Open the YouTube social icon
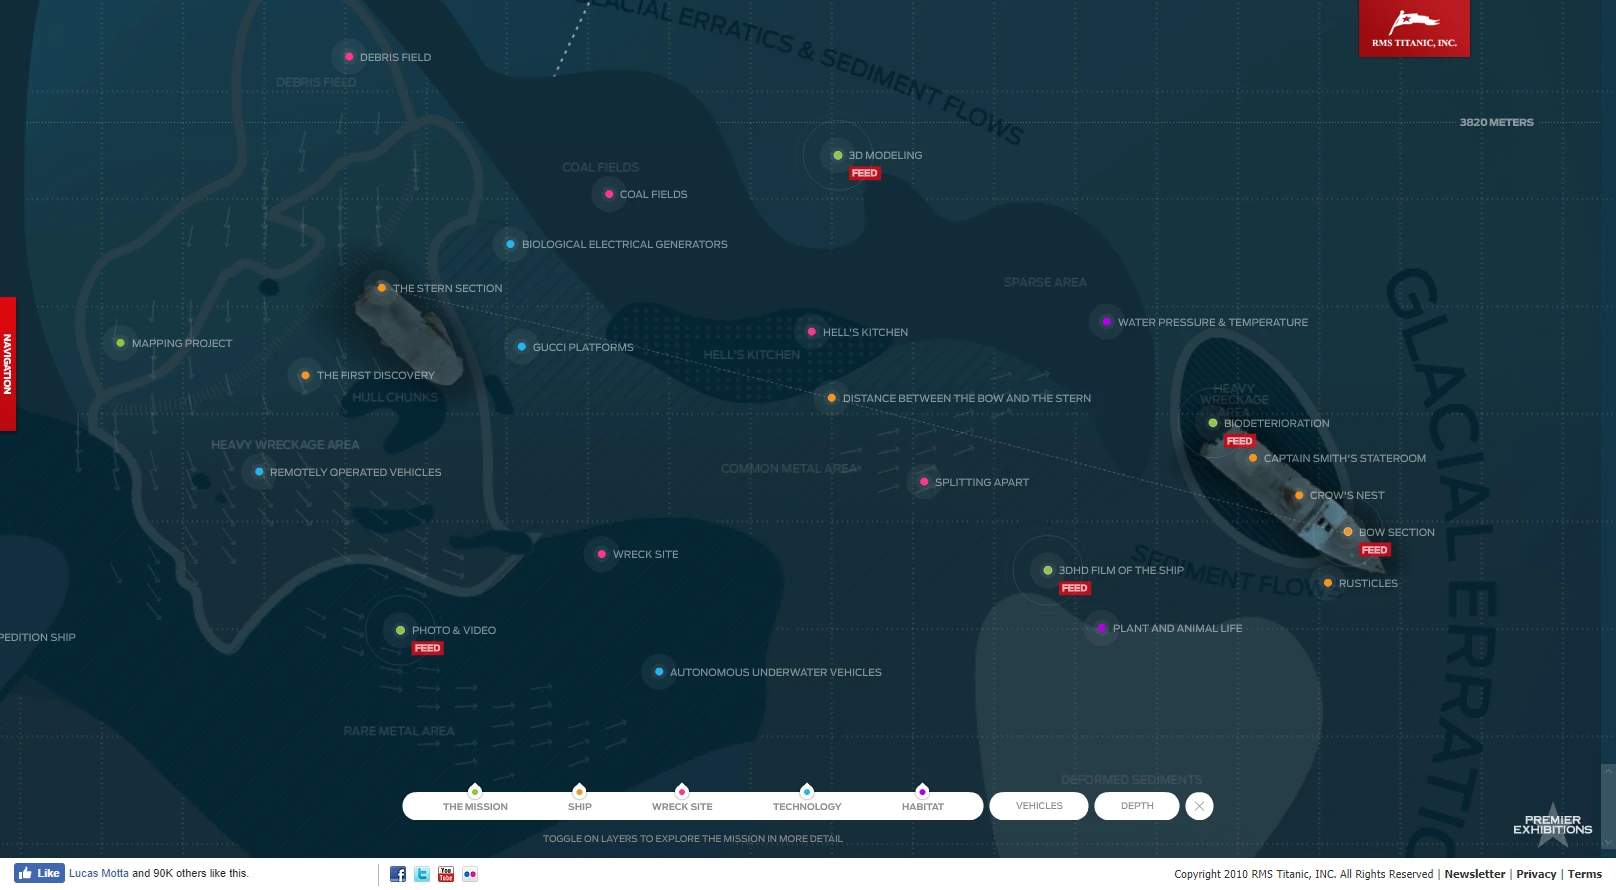The image size is (1616, 890). [x=446, y=874]
